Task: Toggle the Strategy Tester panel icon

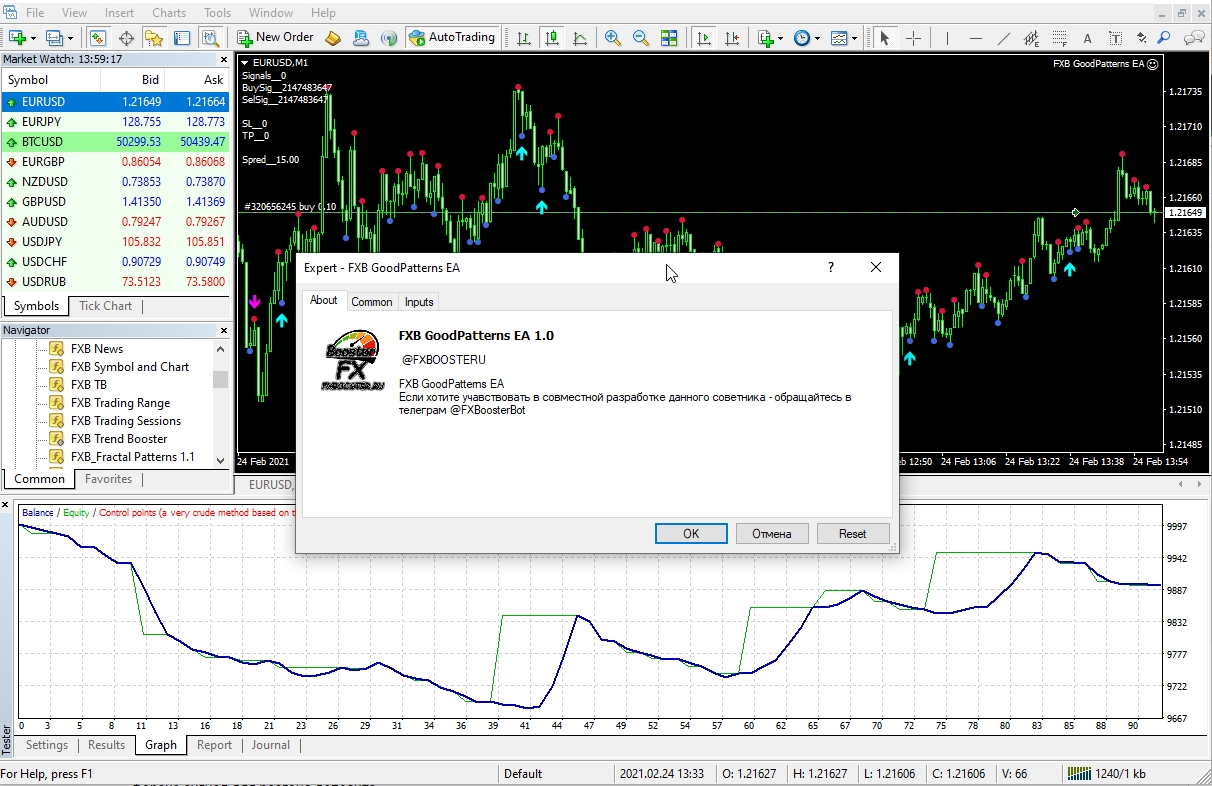Action: 210,38
